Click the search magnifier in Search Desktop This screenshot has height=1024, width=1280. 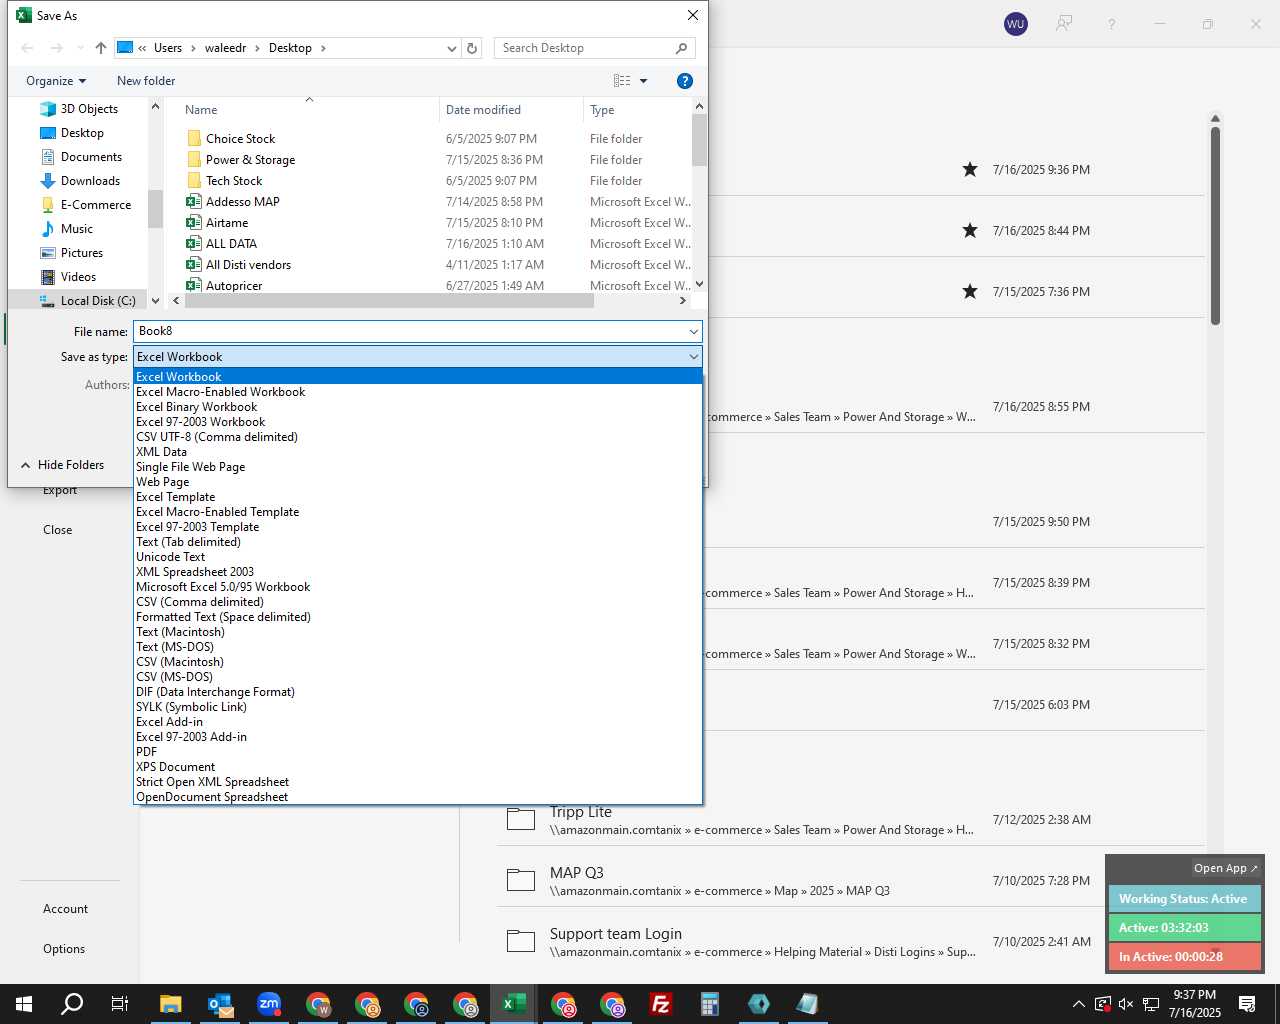coord(681,48)
